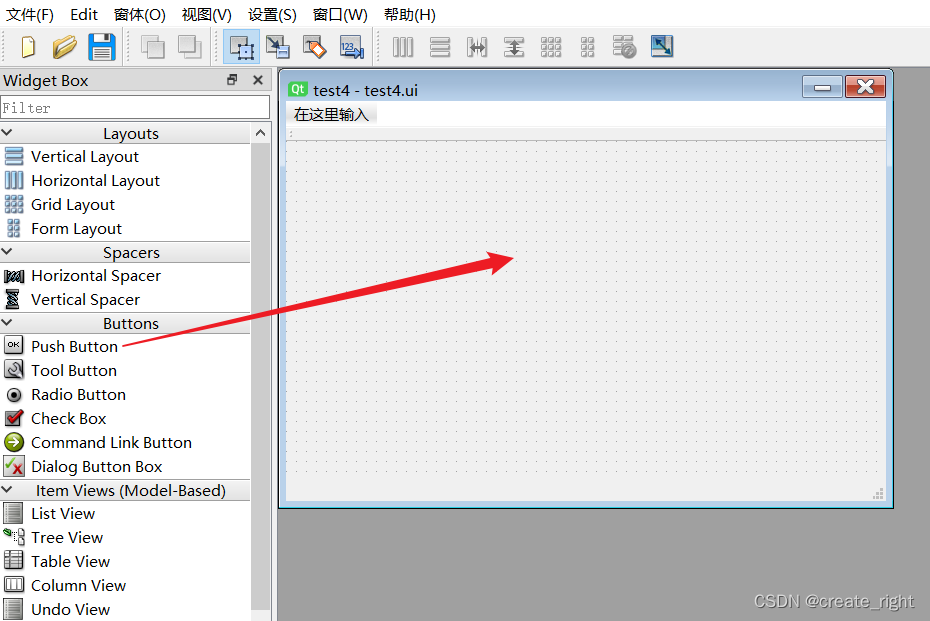Click the Qt icon in form title bar

coord(298,89)
